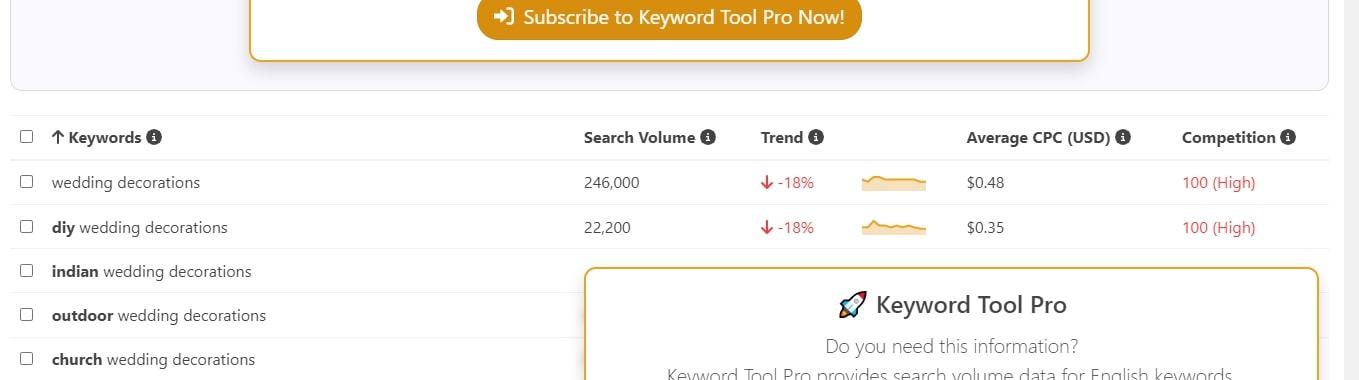Toggle the select-all keywords checkbox in header

tap(27, 137)
